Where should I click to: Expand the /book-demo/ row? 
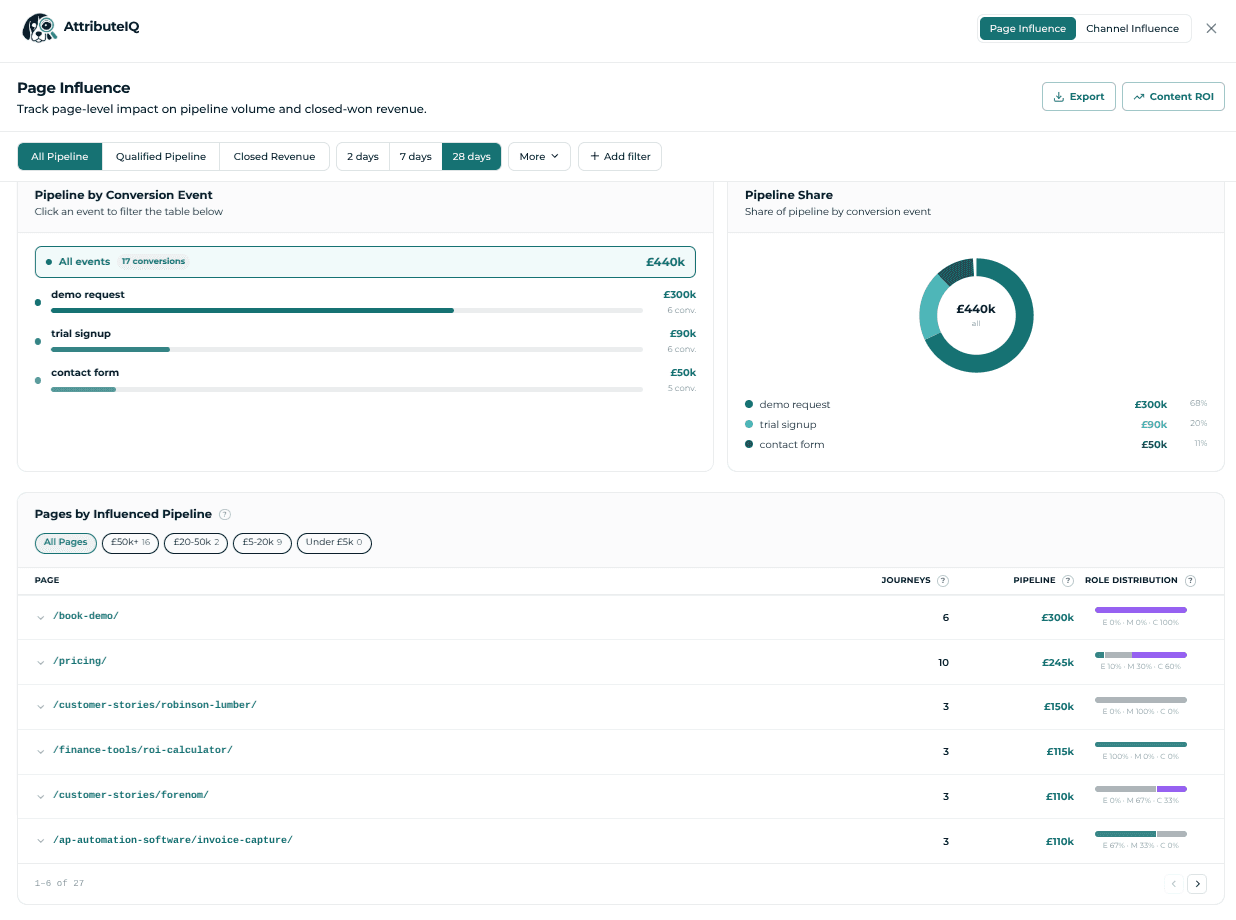[x=41, y=617]
